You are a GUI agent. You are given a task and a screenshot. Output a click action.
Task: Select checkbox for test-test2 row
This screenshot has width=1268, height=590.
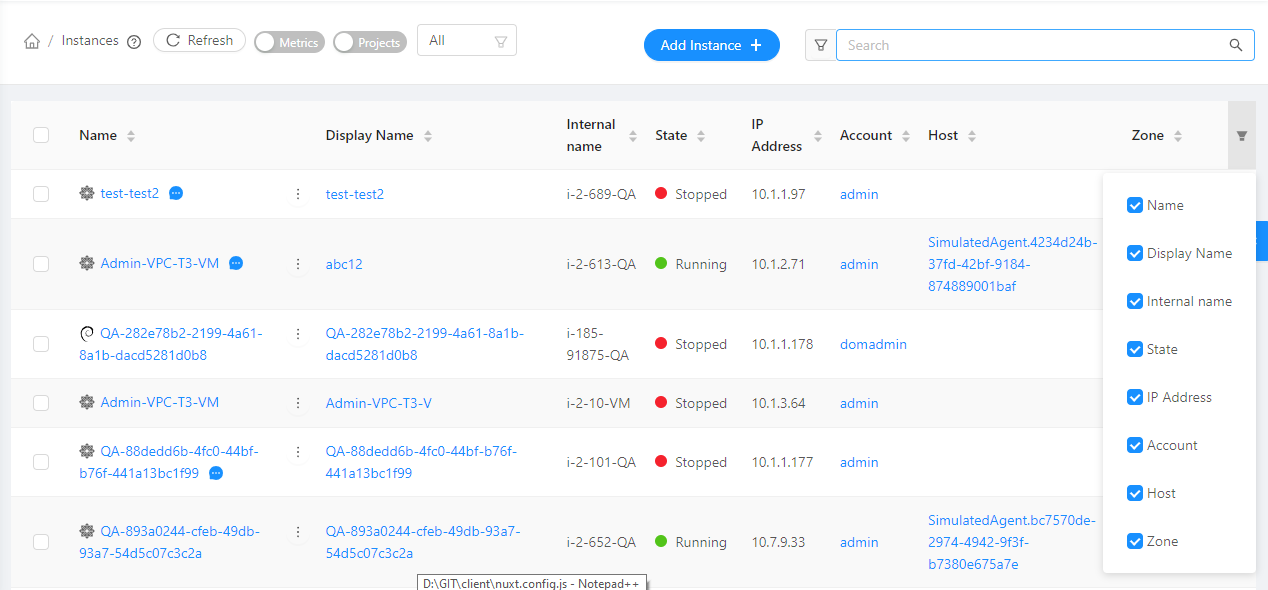pyautogui.click(x=41, y=194)
